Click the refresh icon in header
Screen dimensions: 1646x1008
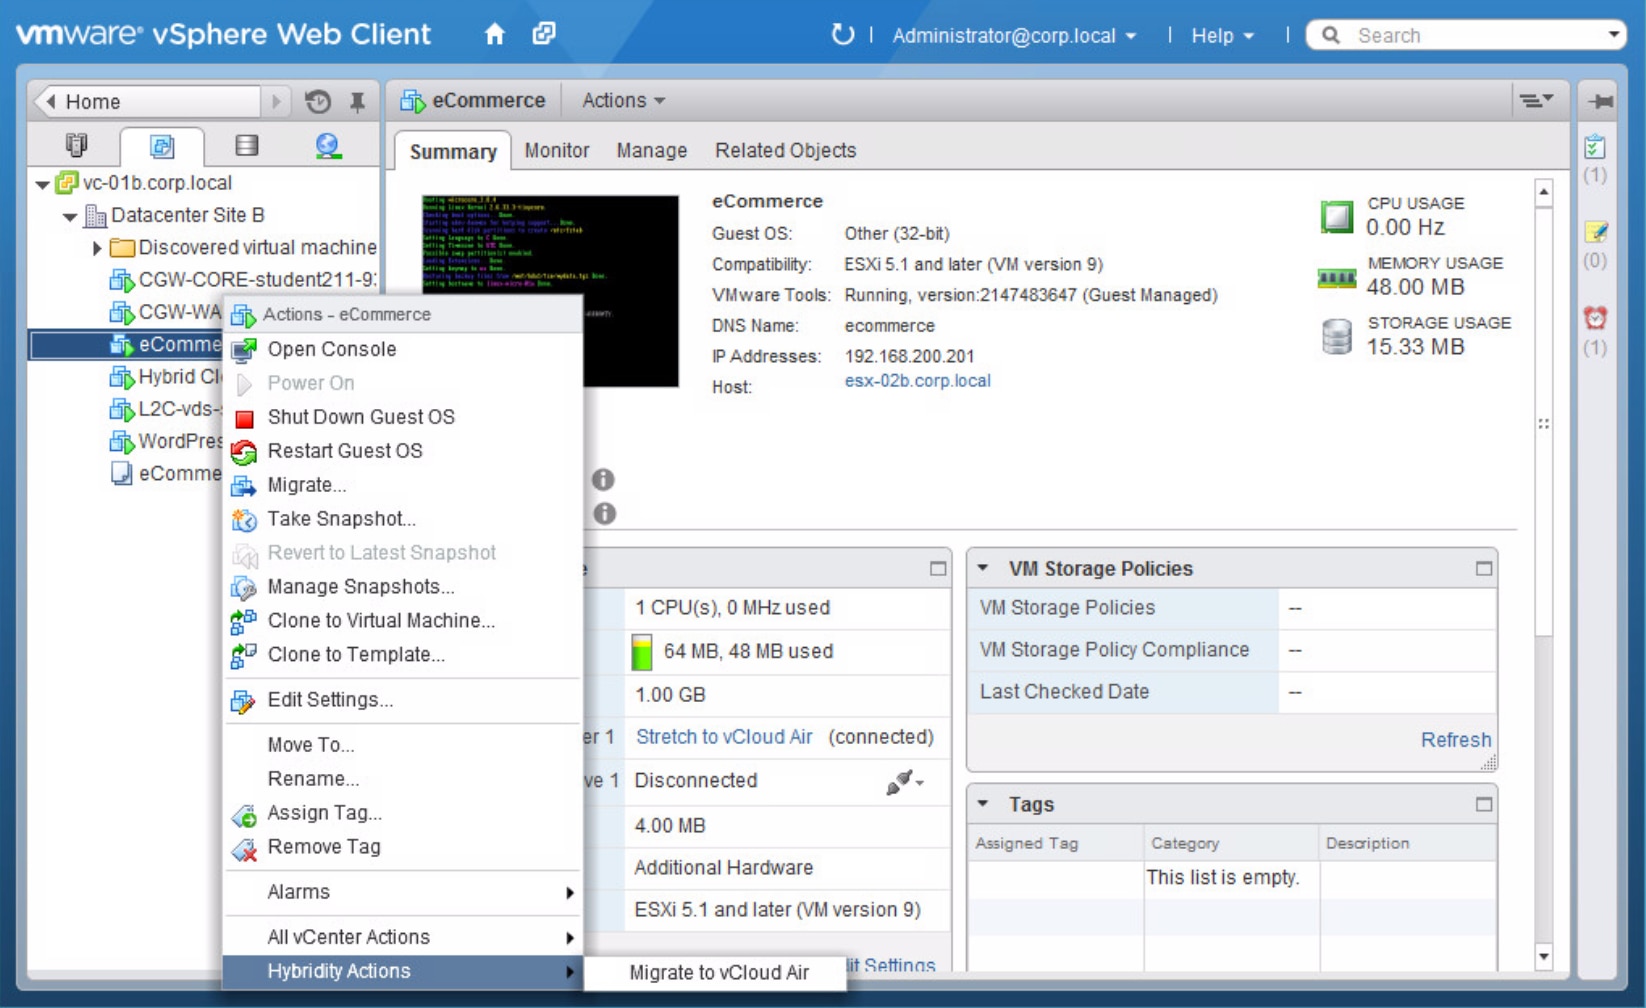pos(842,35)
